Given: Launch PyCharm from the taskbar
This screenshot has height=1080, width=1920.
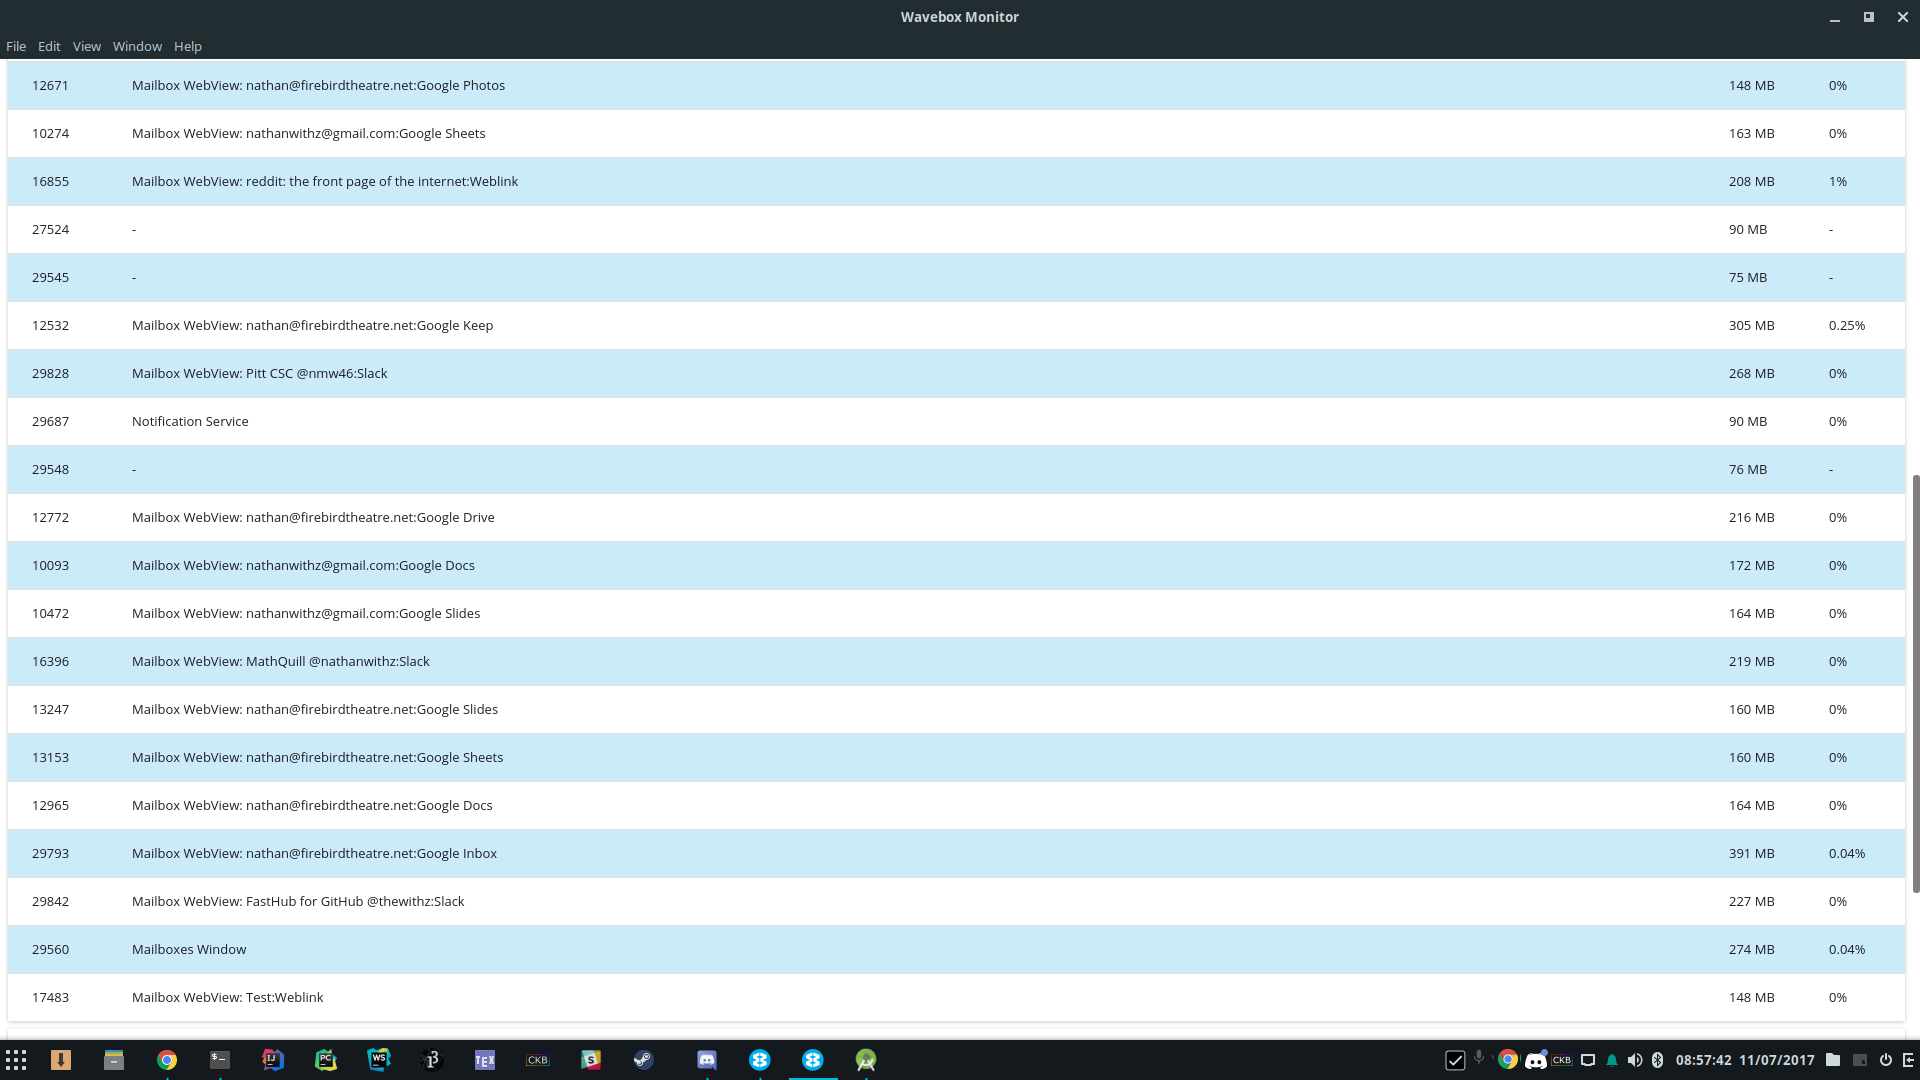Looking at the screenshot, I should click(326, 1060).
